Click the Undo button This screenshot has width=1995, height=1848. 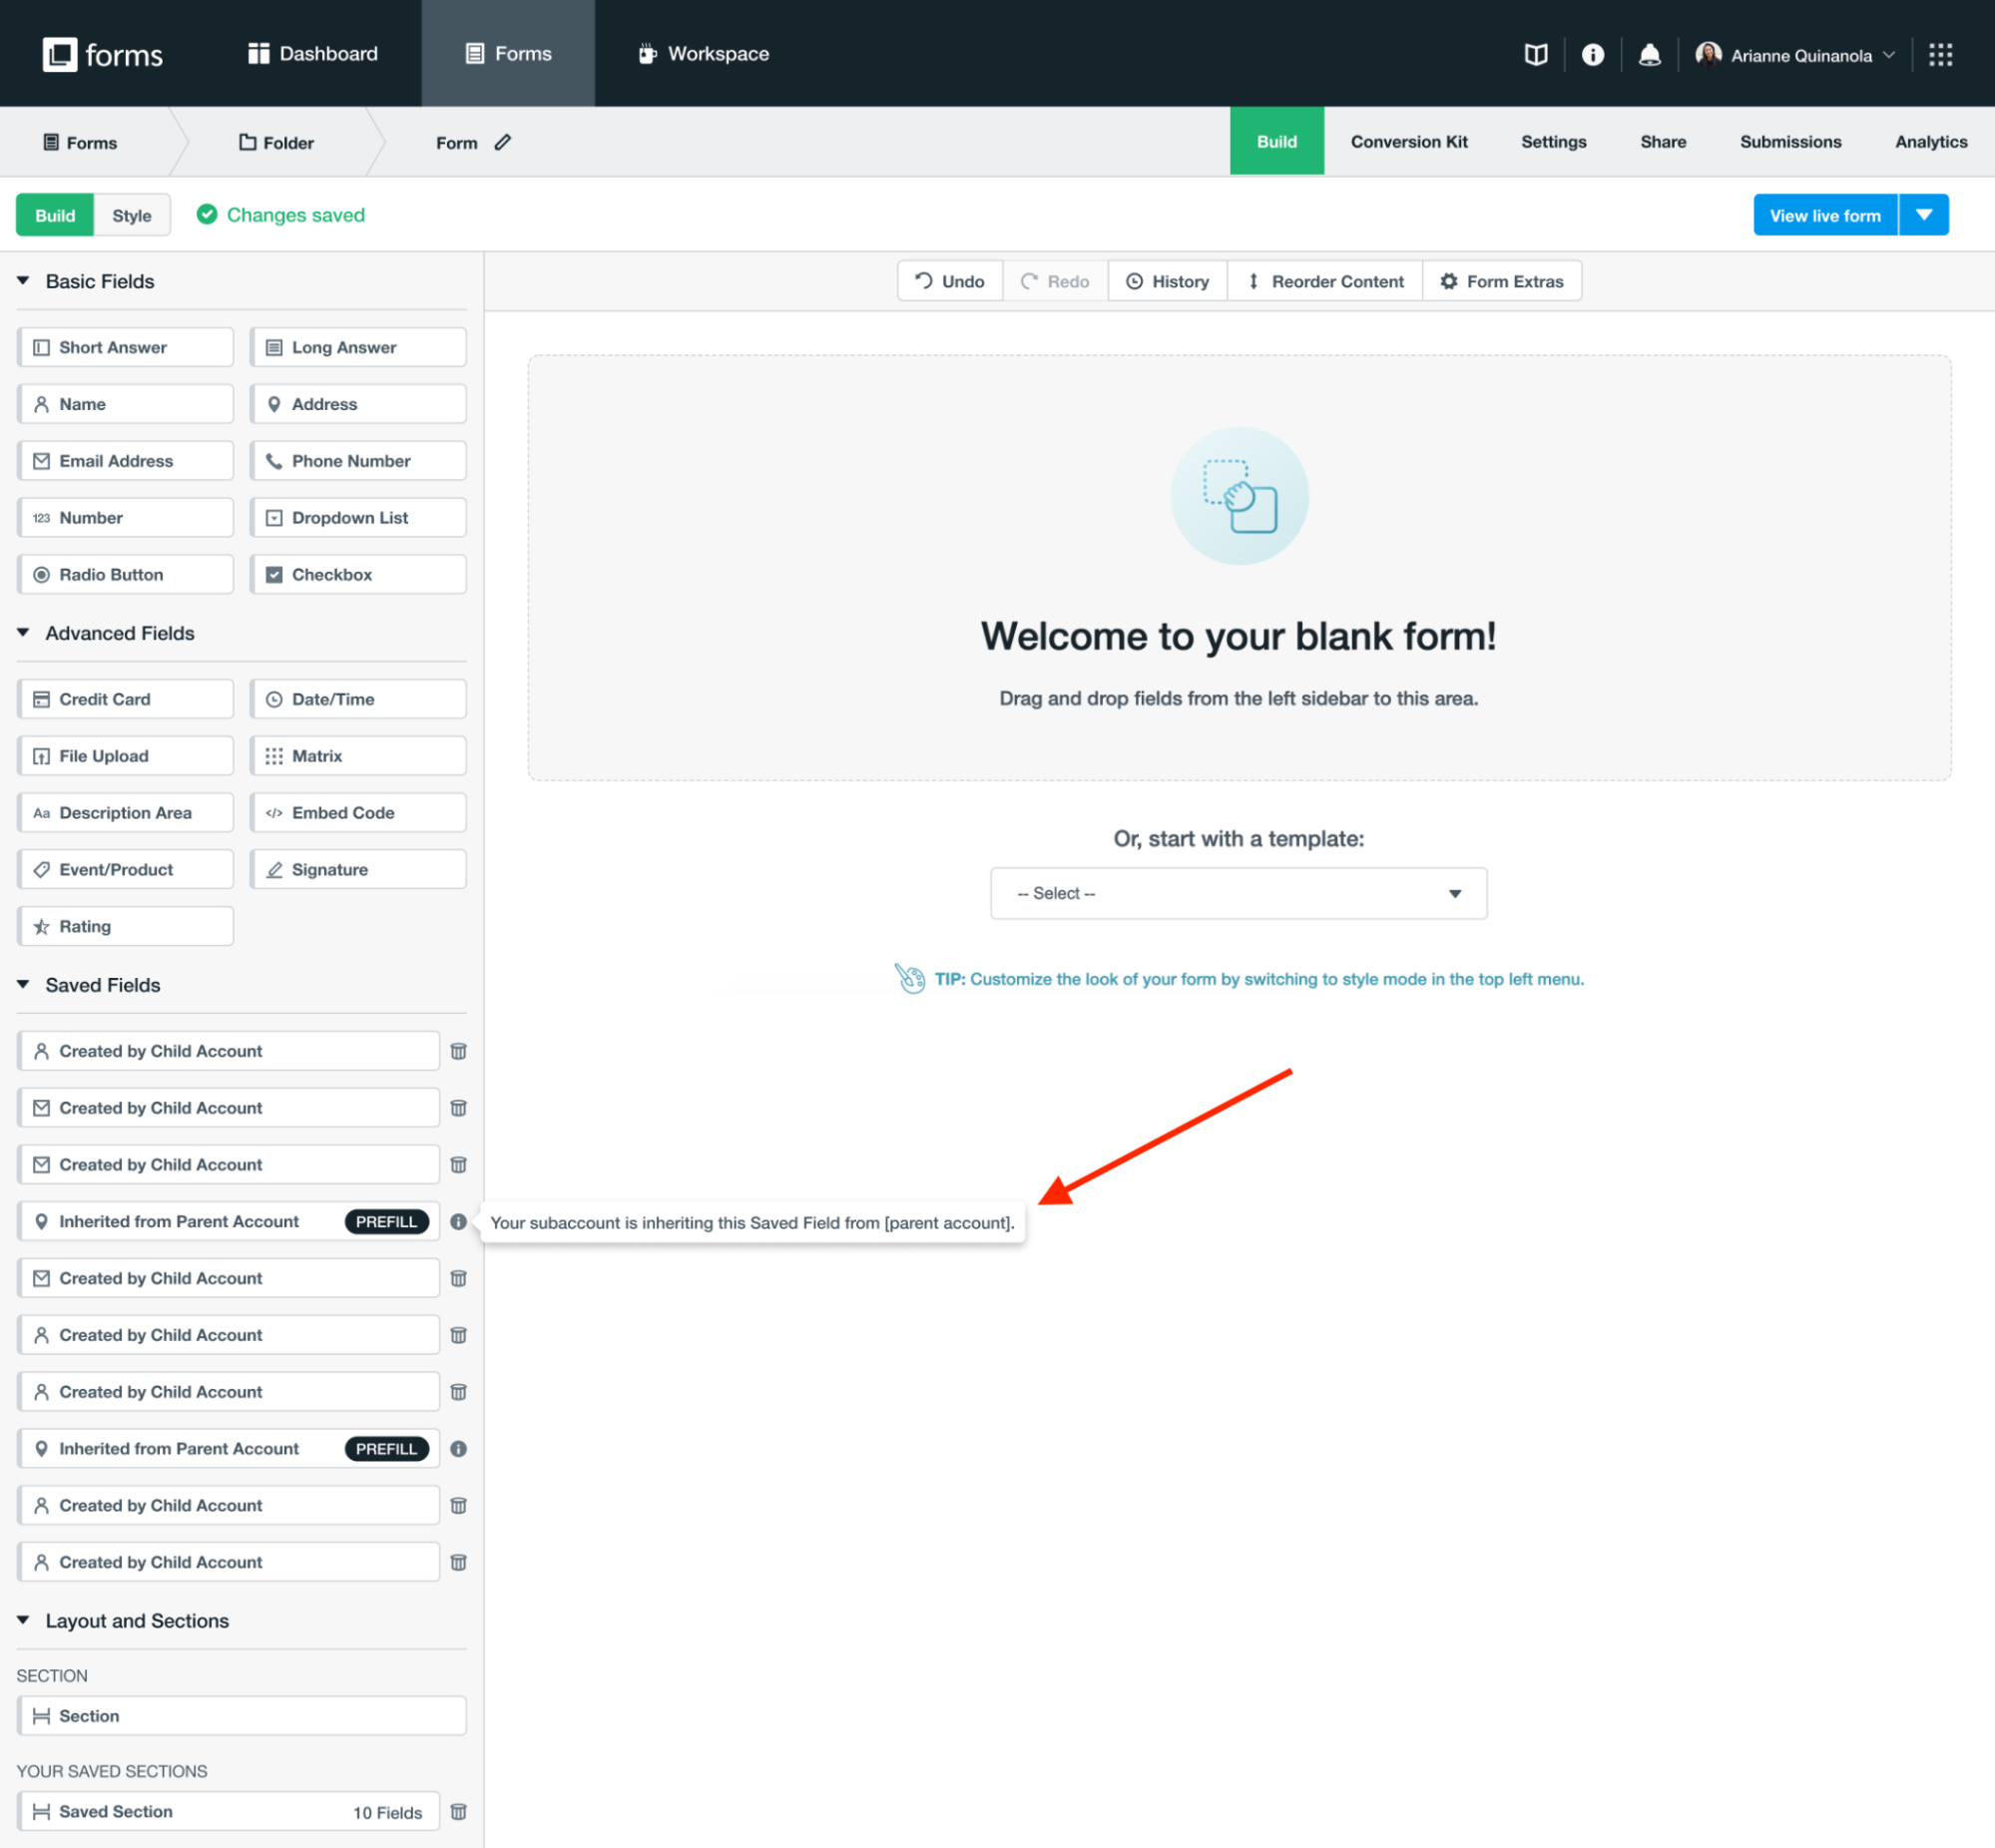pyautogui.click(x=950, y=281)
